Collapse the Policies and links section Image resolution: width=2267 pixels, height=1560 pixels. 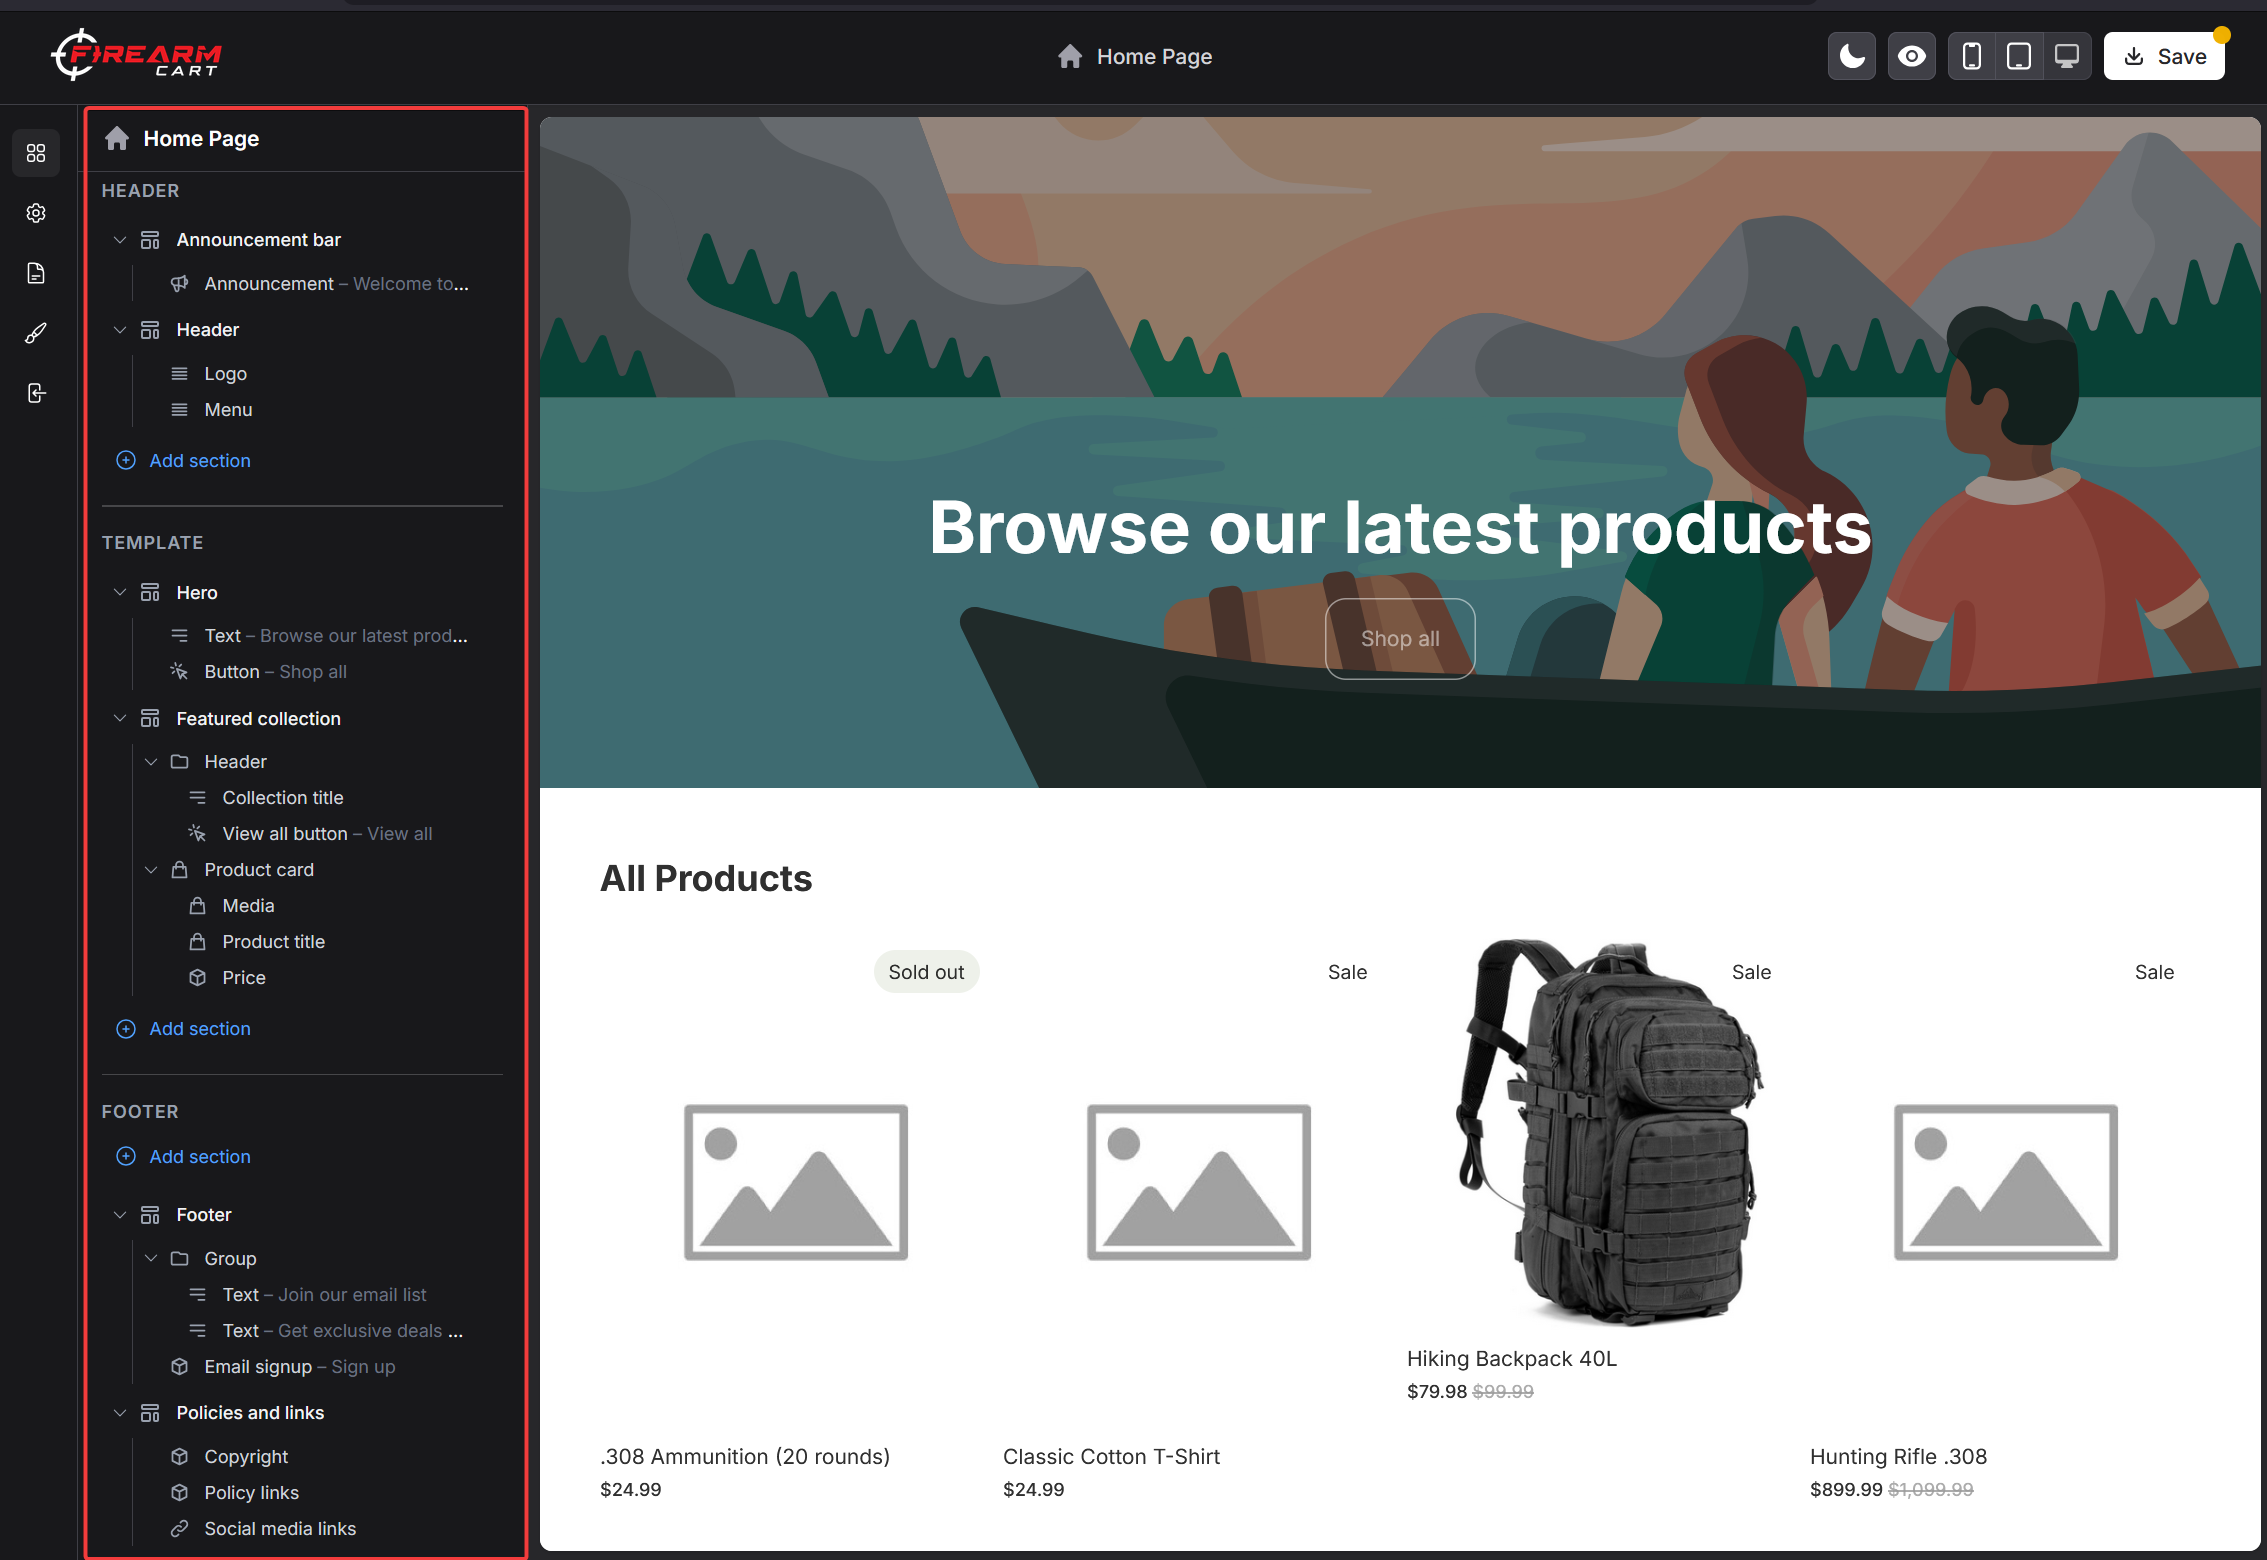[120, 1413]
